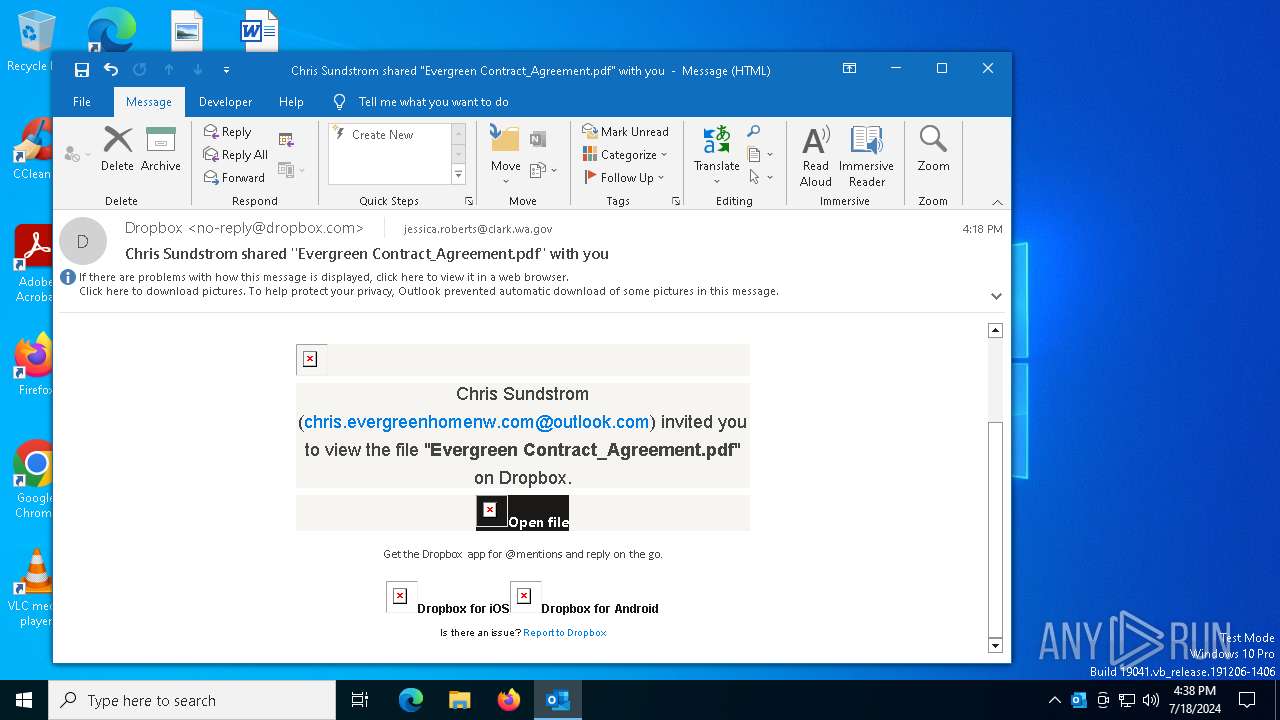The image size is (1280, 720).
Task: Open the Windows Start menu
Action: (x=24, y=700)
